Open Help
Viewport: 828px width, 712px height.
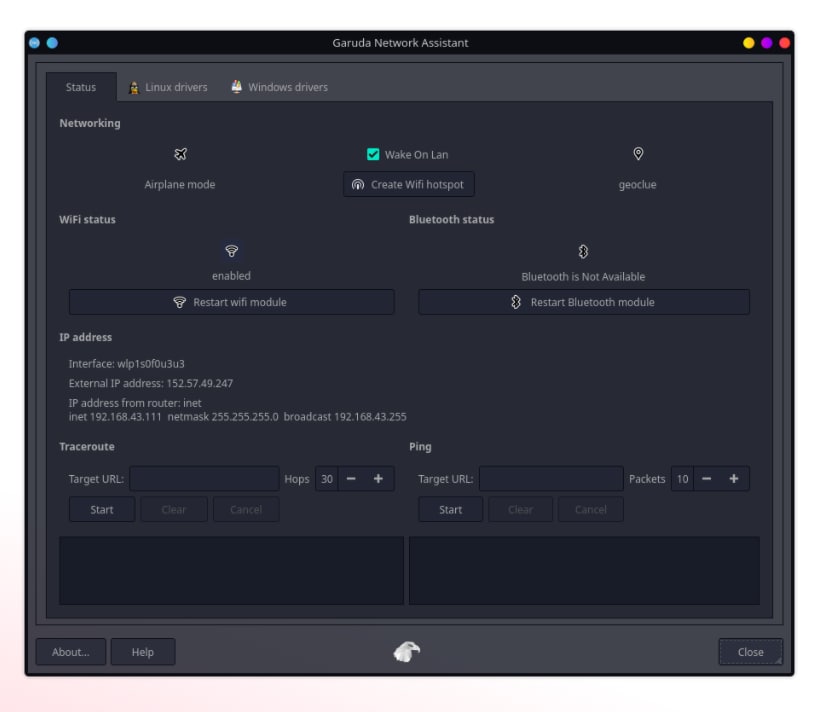click(x=143, y=652)
